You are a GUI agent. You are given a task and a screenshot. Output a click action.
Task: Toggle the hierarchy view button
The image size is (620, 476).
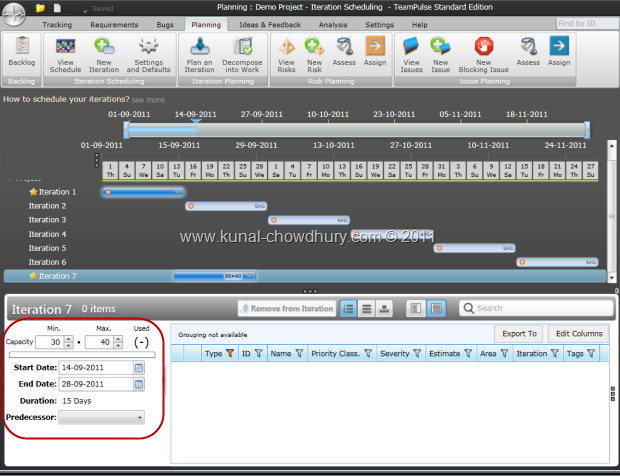pyautogui.click(x=384, y=308)
